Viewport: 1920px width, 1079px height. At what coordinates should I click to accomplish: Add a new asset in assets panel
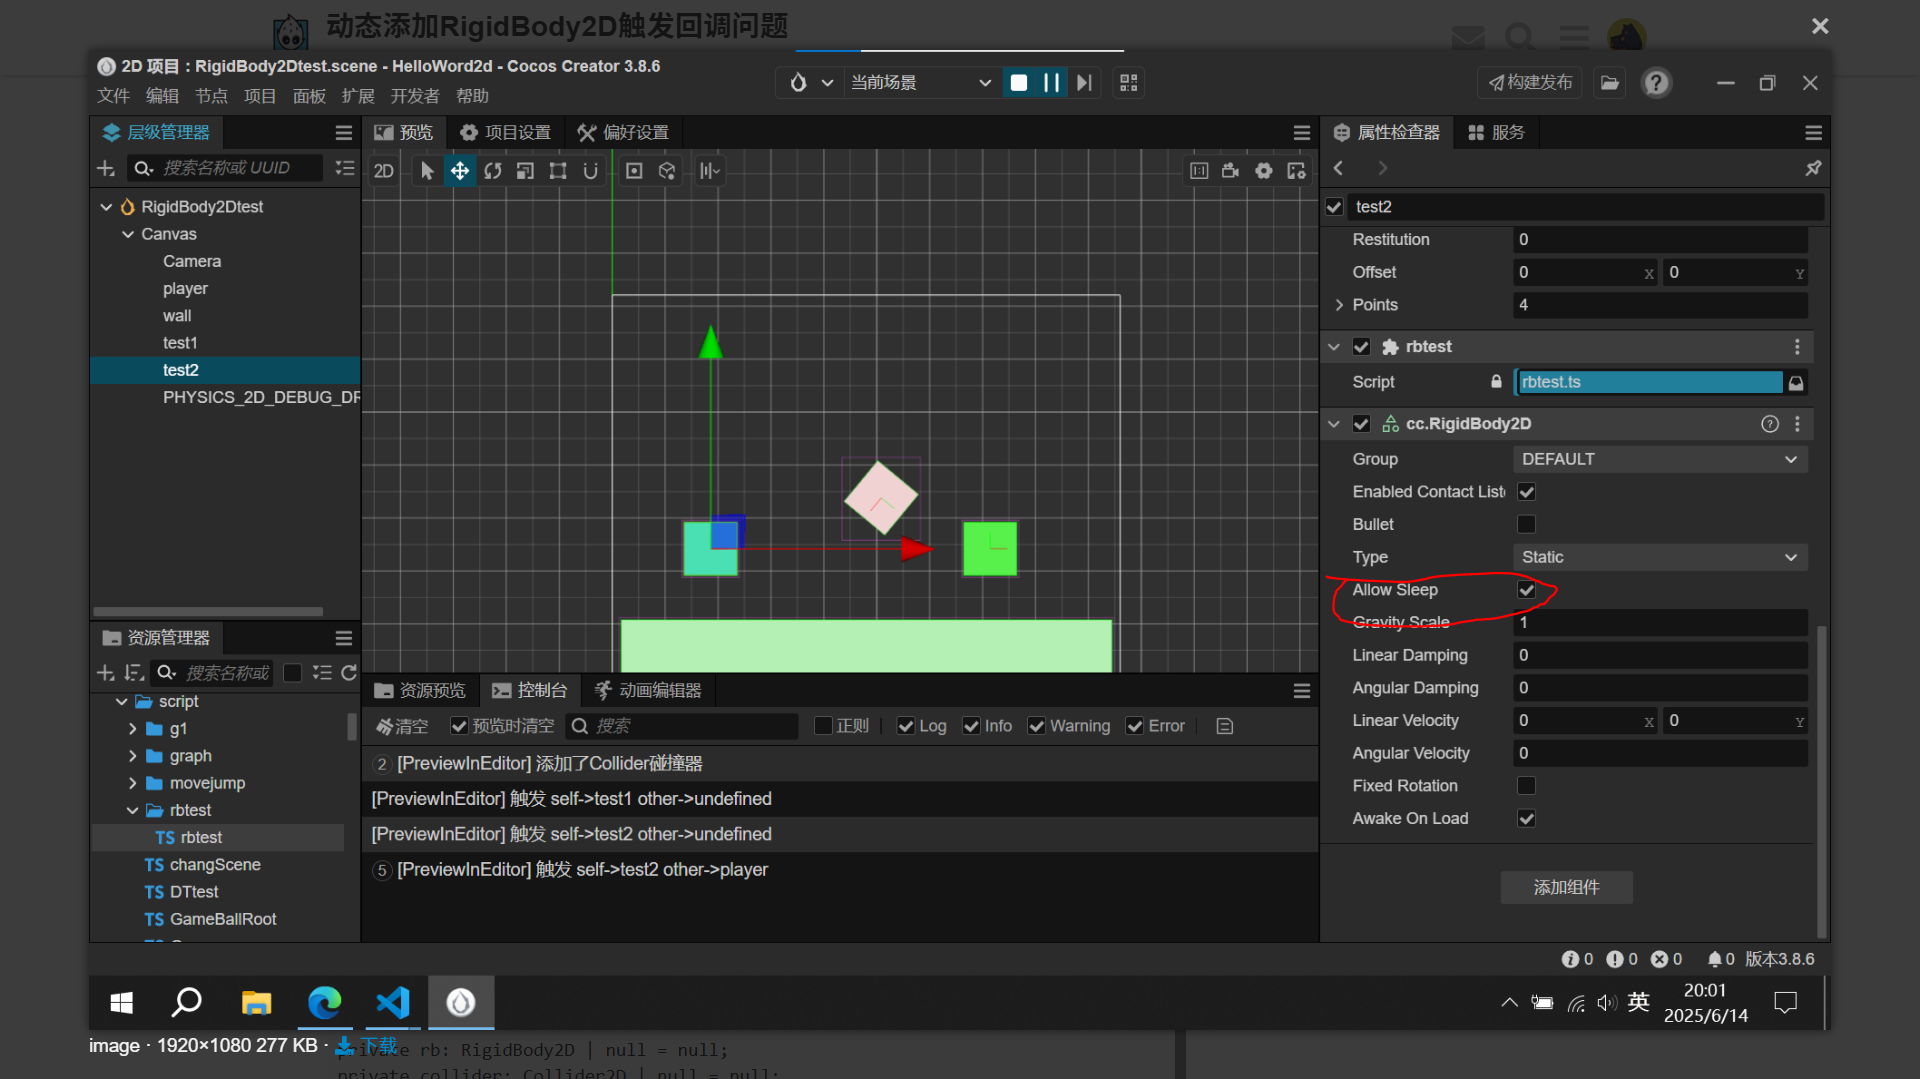coord(106,673)
